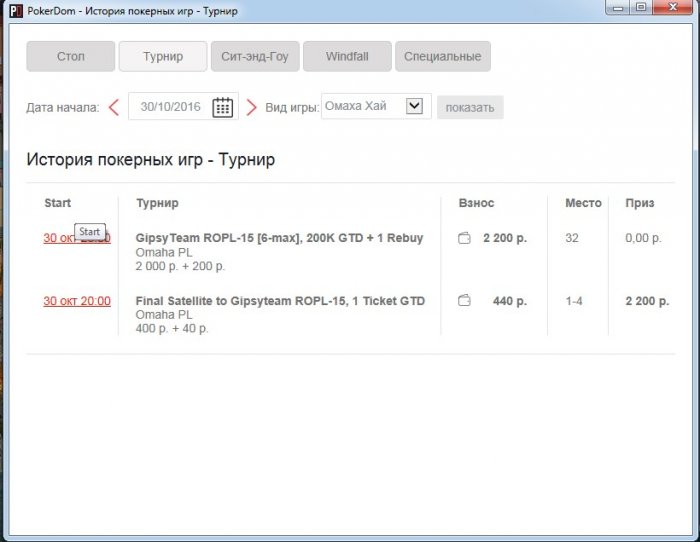Switch to the Стол tab
Image resolution: width=700 pixels, height=542 pixels.
[71, 56]
